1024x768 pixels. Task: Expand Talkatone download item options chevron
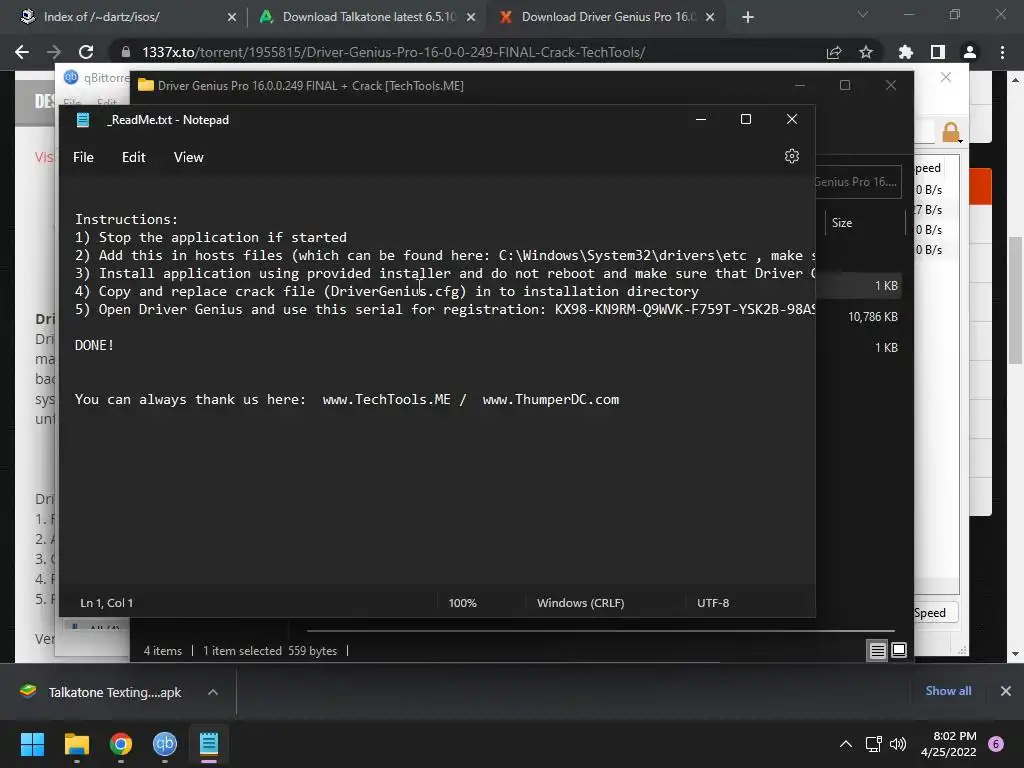[213, 692]
